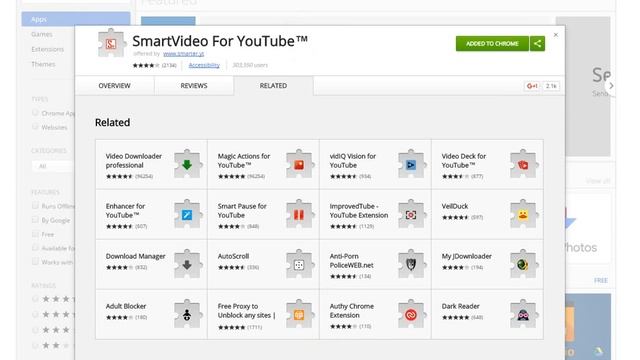Image resolution: width=640 pixels, height=360 pixels.
Task: Click the Download Manager title
Action: [x=136, y=256]
